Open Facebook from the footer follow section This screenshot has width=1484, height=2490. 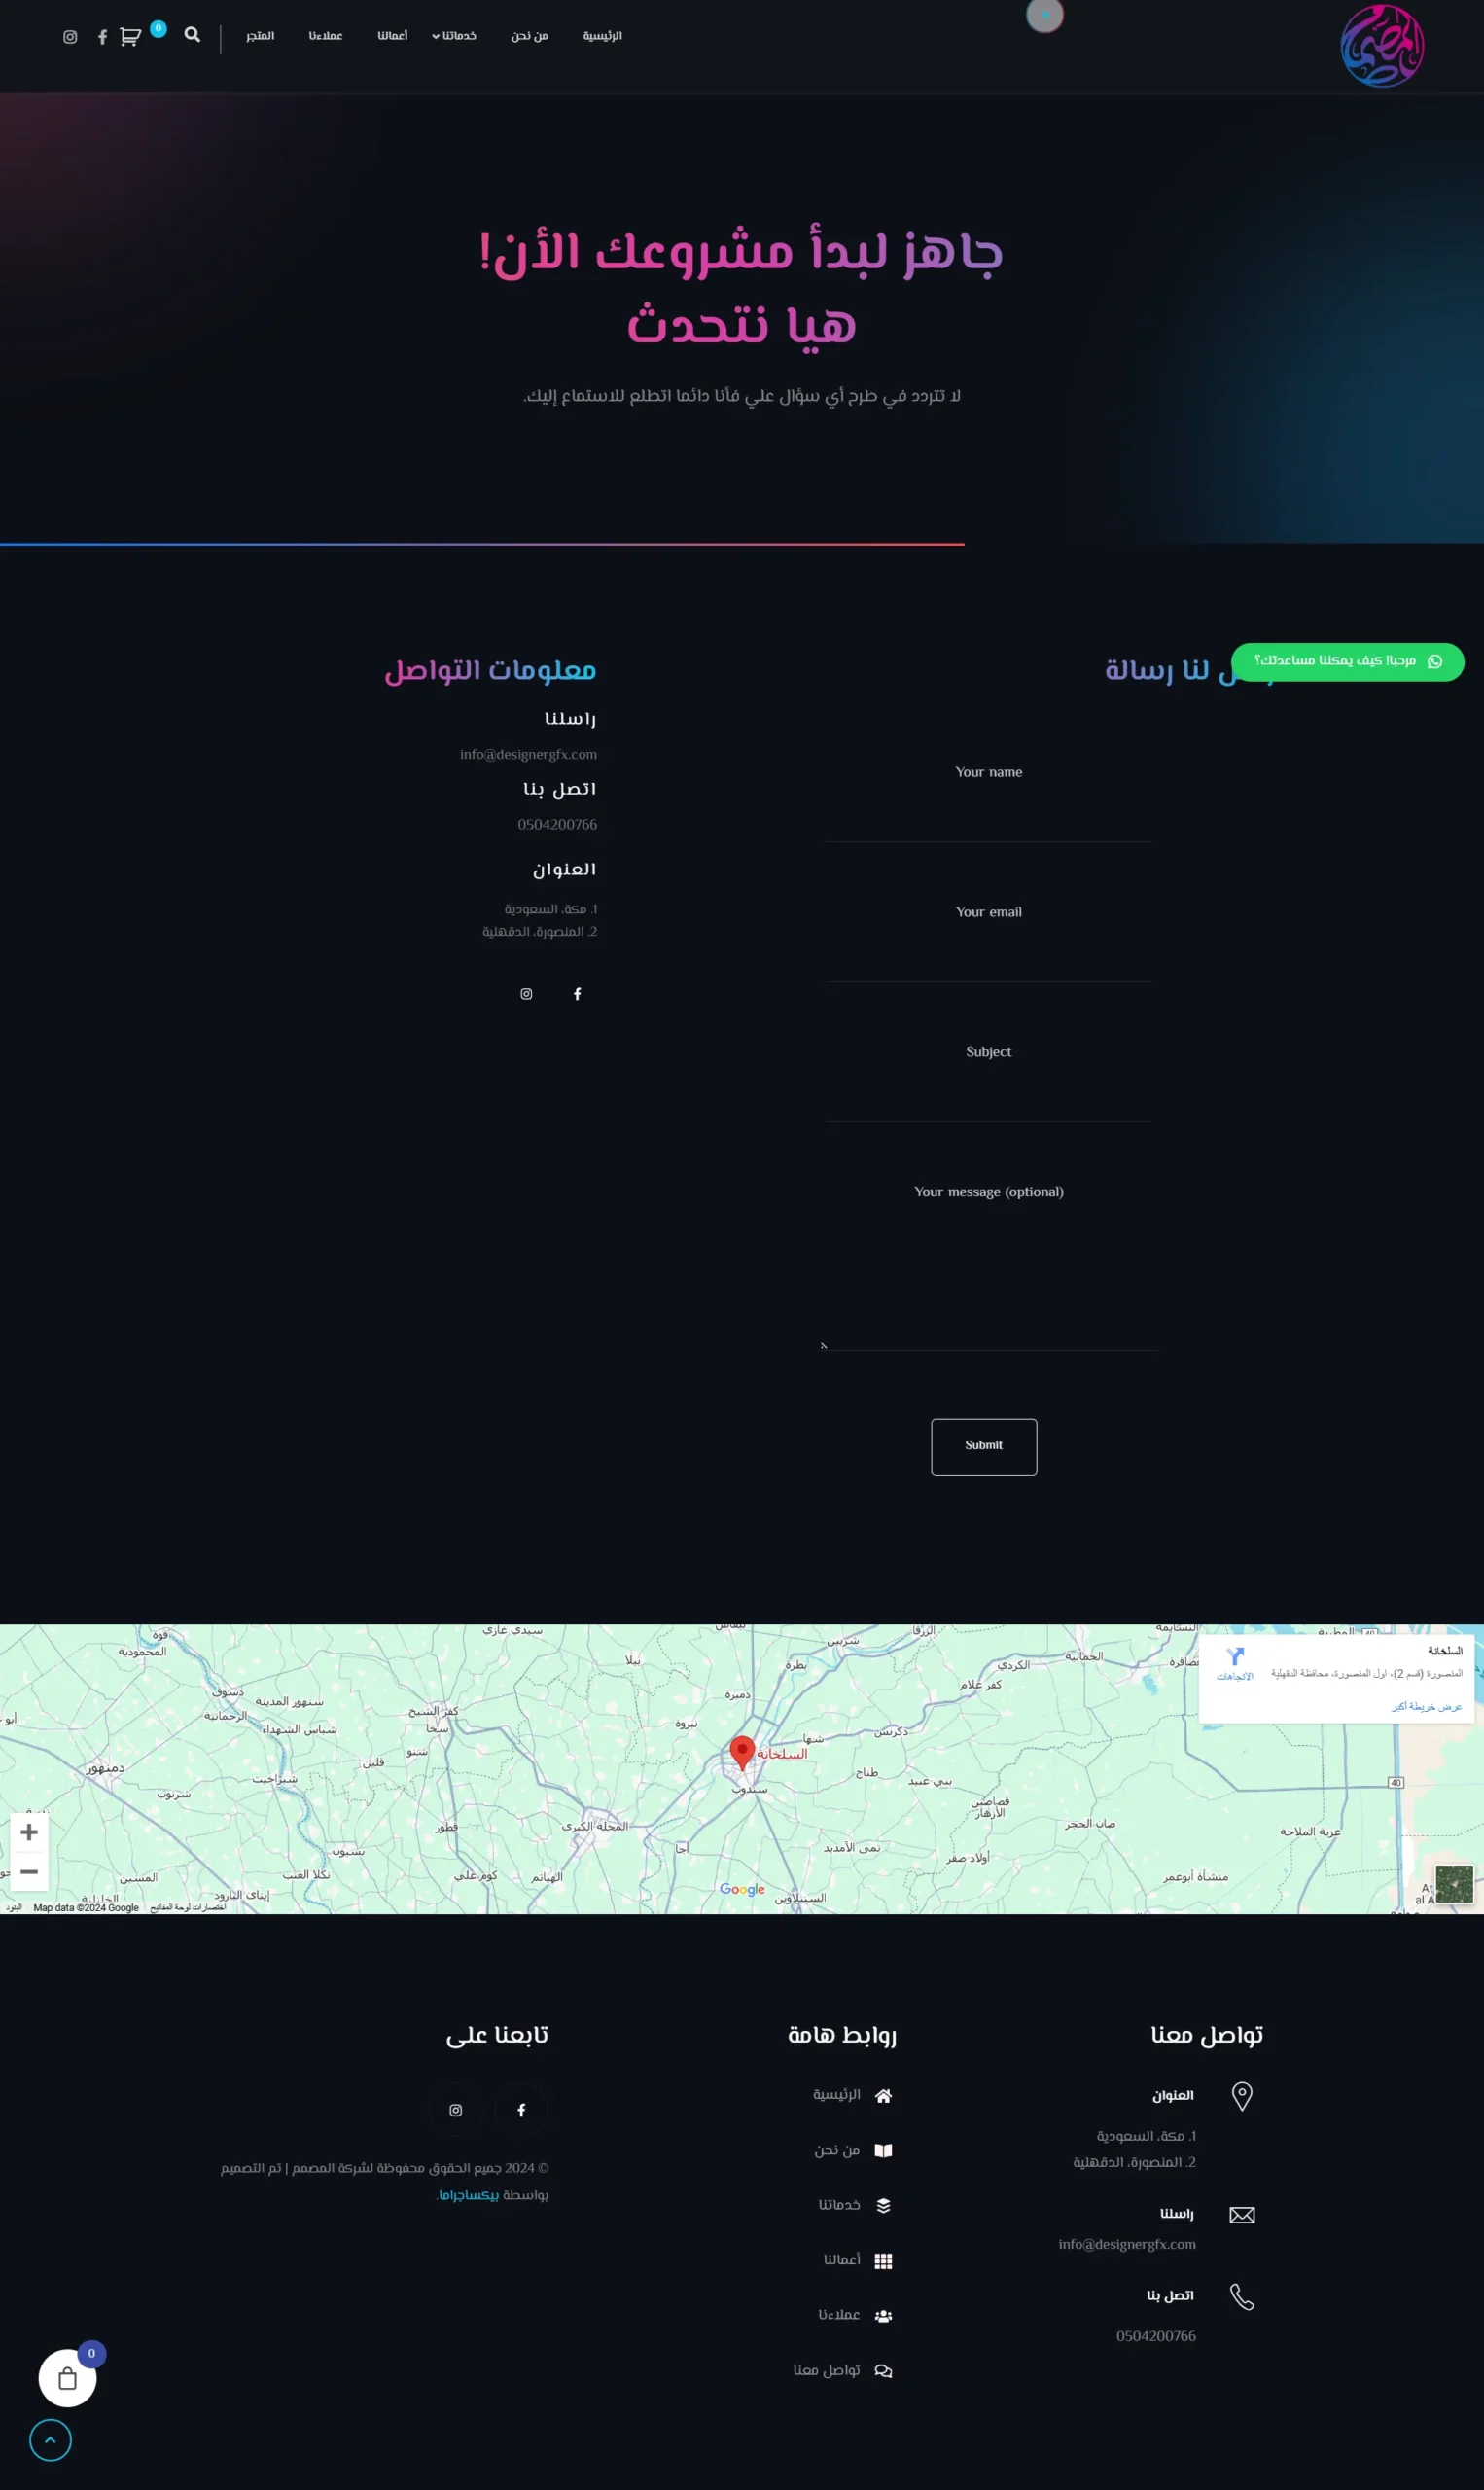click(521, 2110)
